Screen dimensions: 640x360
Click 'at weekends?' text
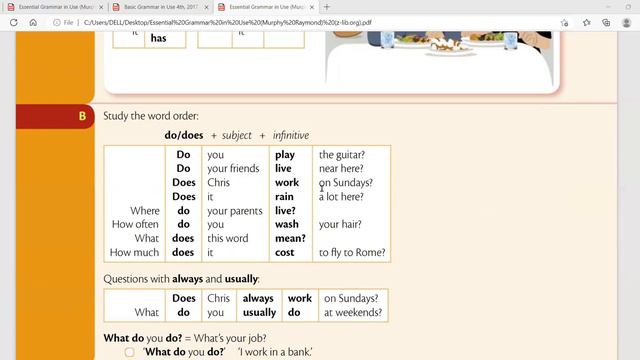pyautogui.click(x=353, y=312)
